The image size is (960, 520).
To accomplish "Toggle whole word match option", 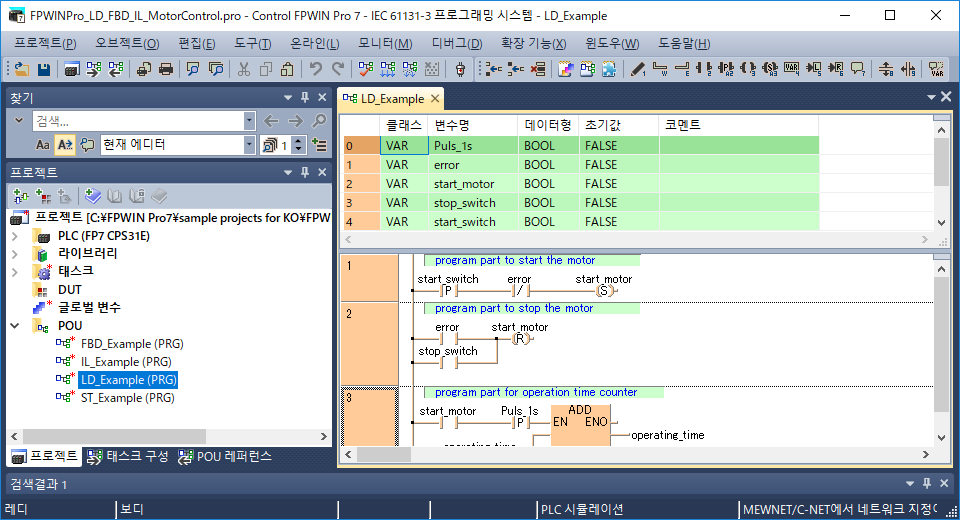I will click(65, 145).
